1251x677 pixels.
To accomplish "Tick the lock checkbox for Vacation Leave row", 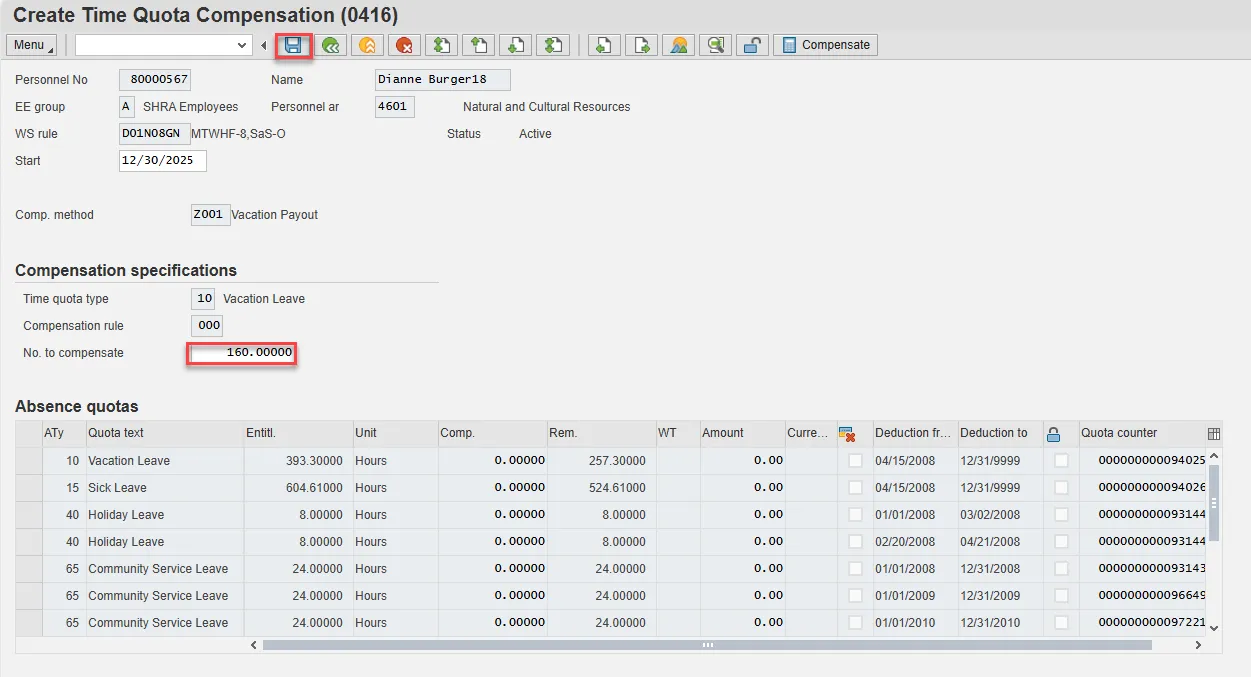I will click(1060, 461).
